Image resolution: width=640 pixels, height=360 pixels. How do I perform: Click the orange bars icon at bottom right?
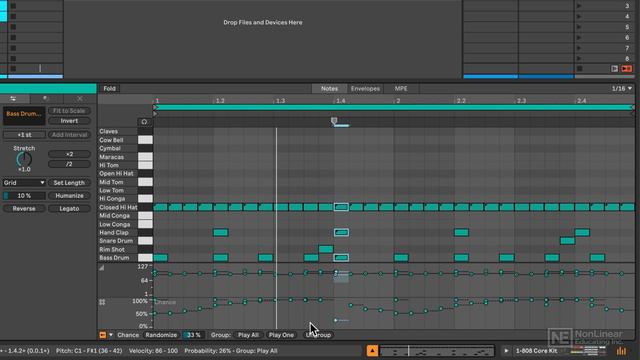tap(621, 351)
